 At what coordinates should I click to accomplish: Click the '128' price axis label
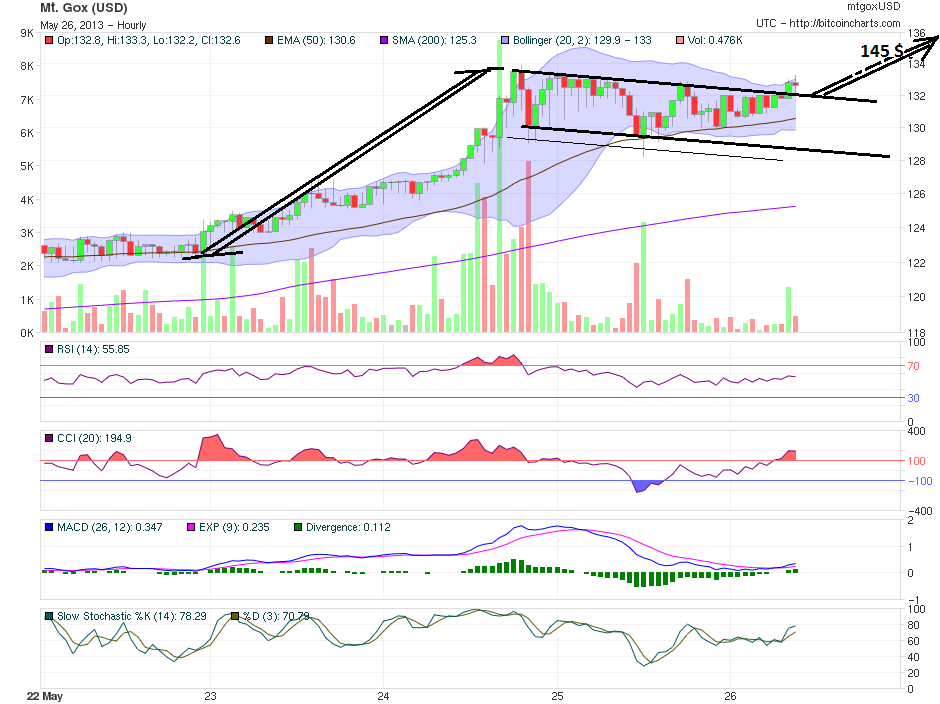(x=917, y=161)
